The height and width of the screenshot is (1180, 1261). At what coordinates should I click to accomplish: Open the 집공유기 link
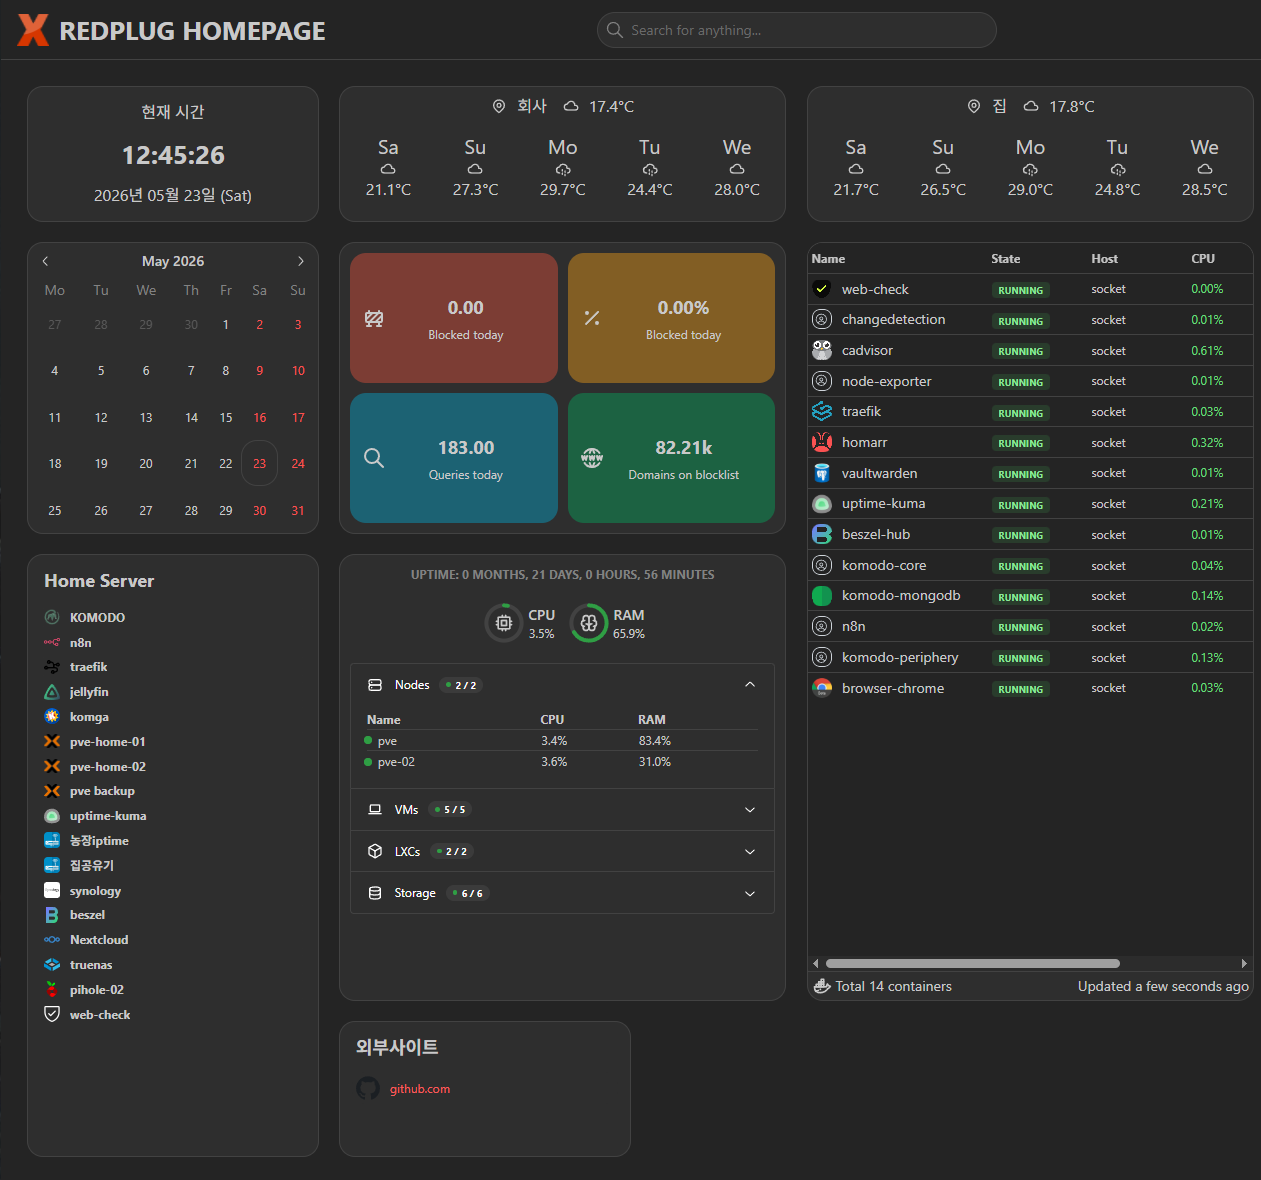(92, 865)
